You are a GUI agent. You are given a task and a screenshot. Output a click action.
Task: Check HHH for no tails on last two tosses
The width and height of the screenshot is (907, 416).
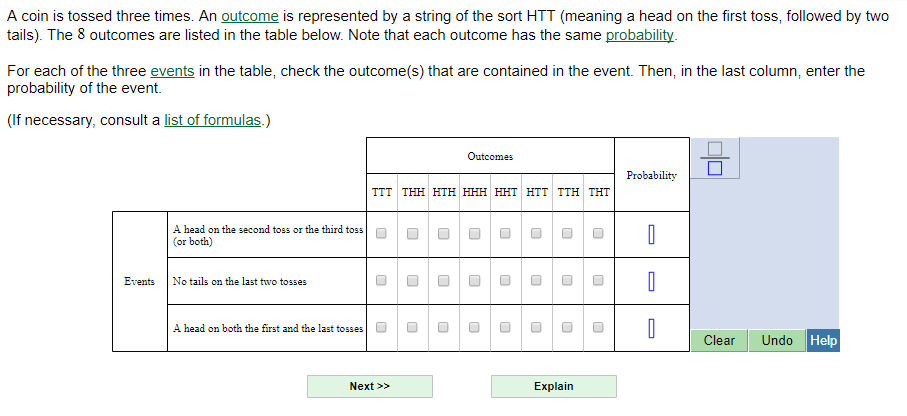coord(475,281)
